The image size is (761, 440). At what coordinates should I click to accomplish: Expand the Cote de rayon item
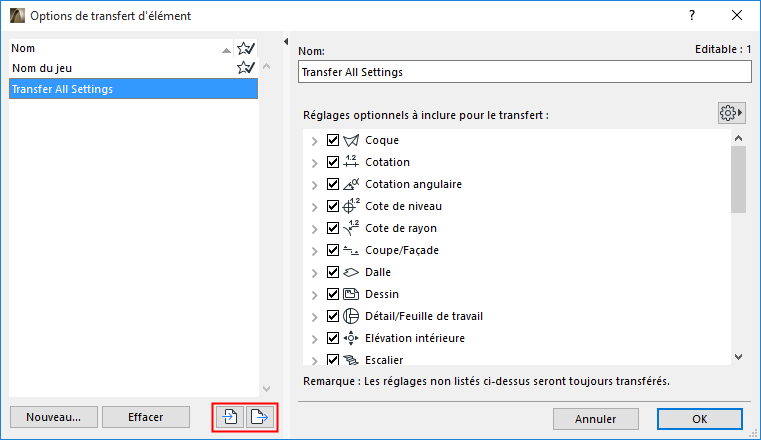[315, 228]
